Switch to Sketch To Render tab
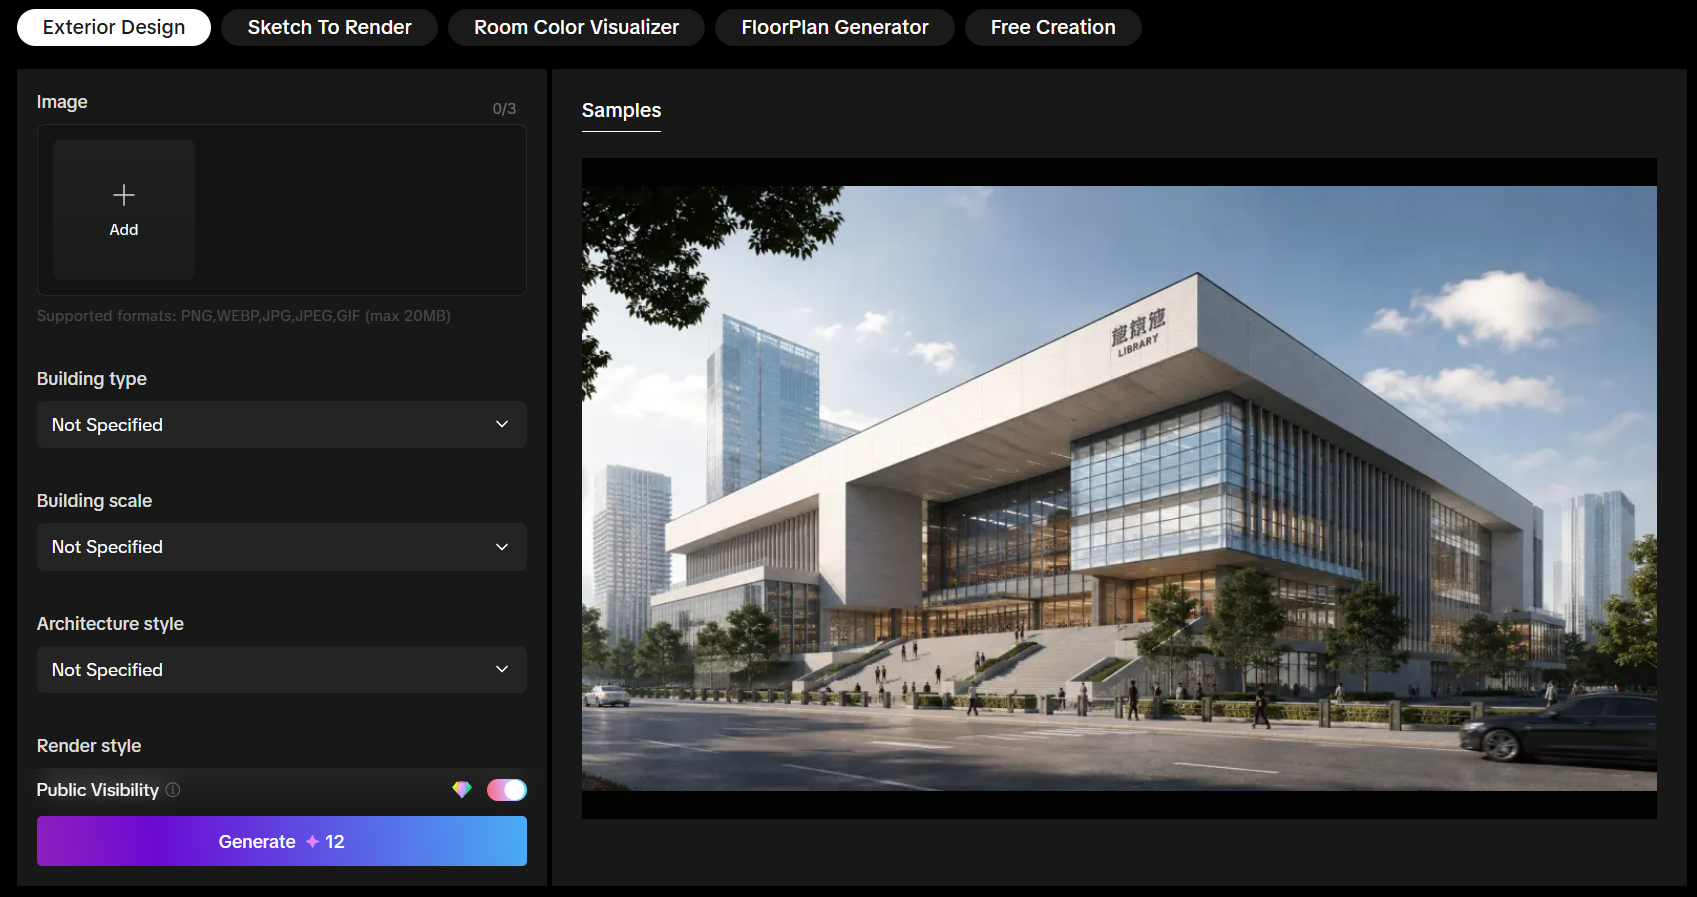The image size is (1697, 897). coord(330,27)
